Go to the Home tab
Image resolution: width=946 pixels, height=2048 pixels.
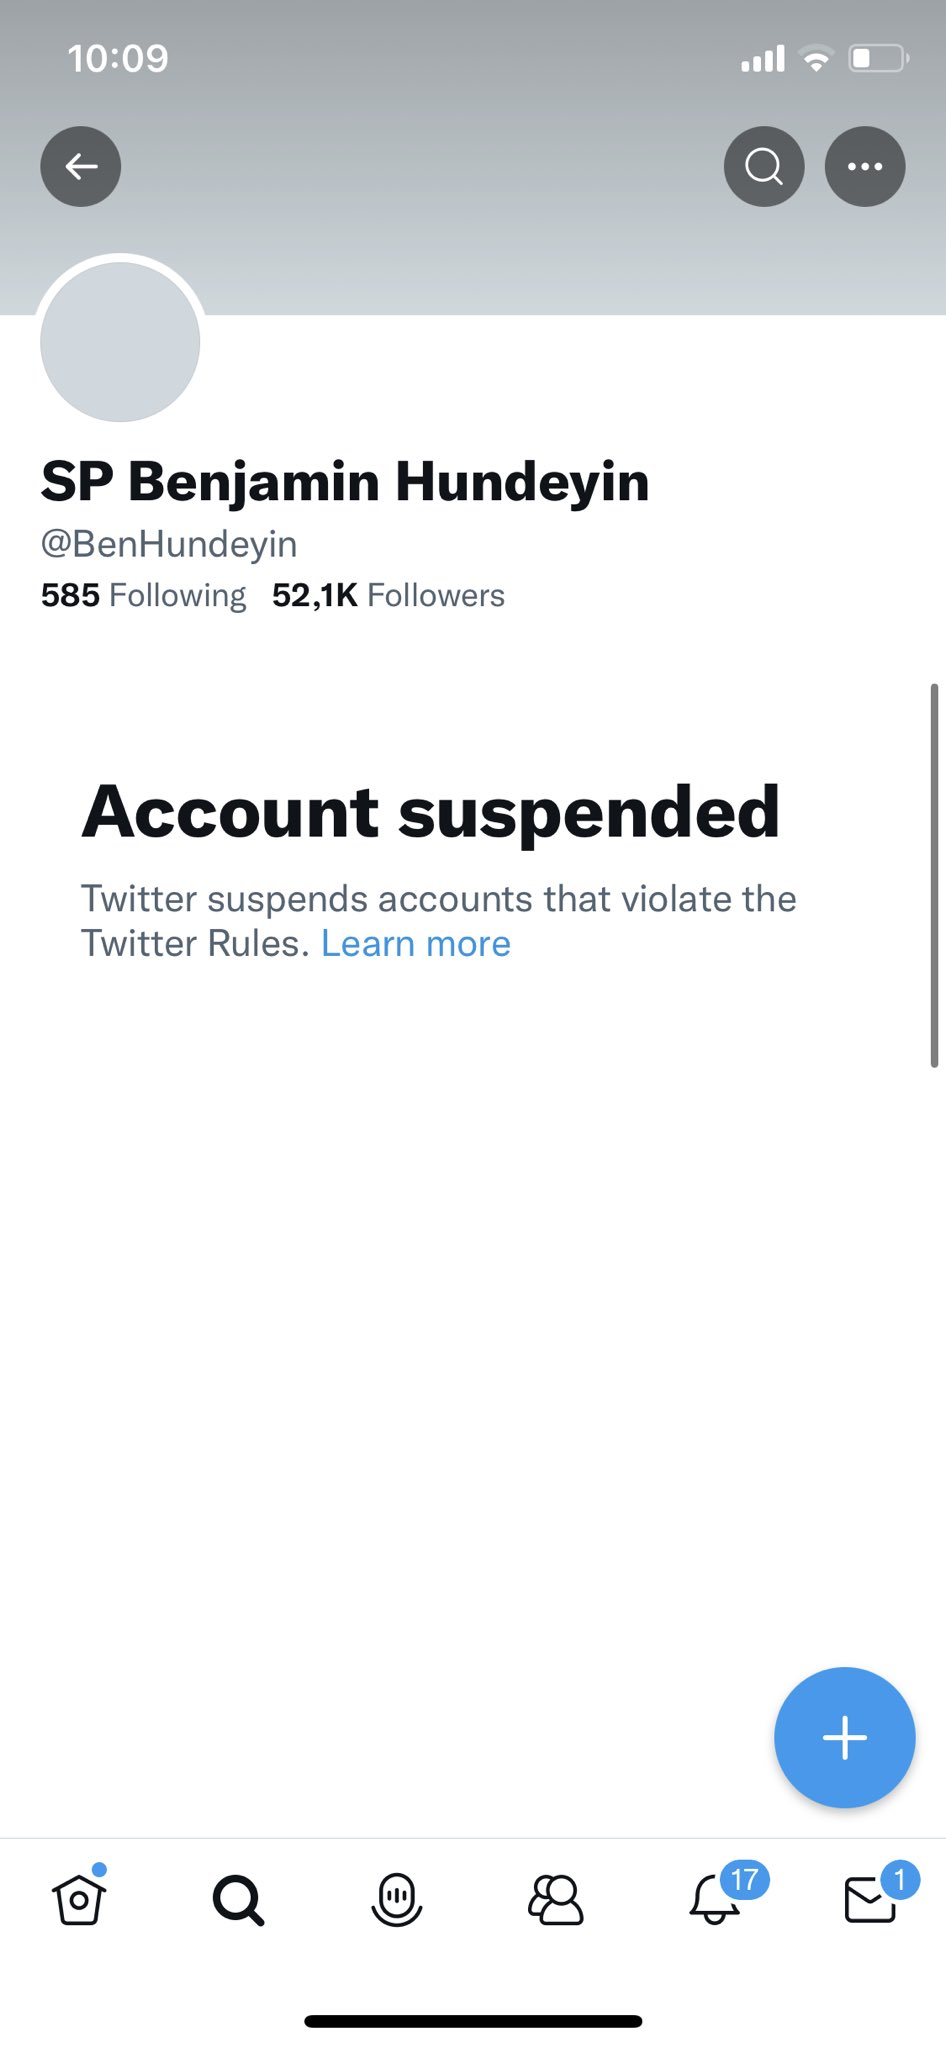pyautogui.click(x=80, y=1897)
